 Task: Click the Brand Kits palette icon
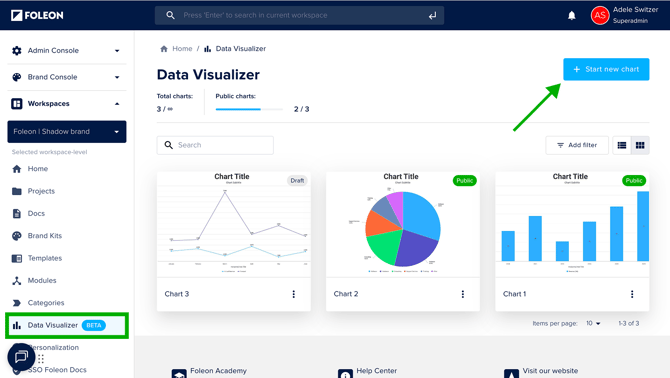tap(17, 236)
